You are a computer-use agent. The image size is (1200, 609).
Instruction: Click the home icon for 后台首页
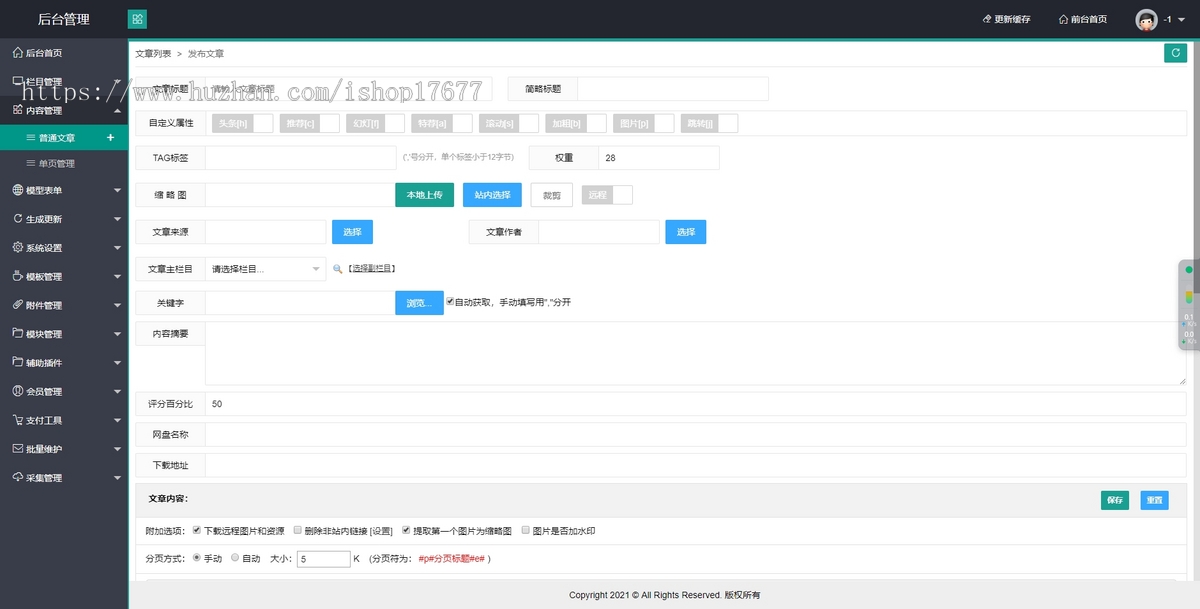point(18,53)
